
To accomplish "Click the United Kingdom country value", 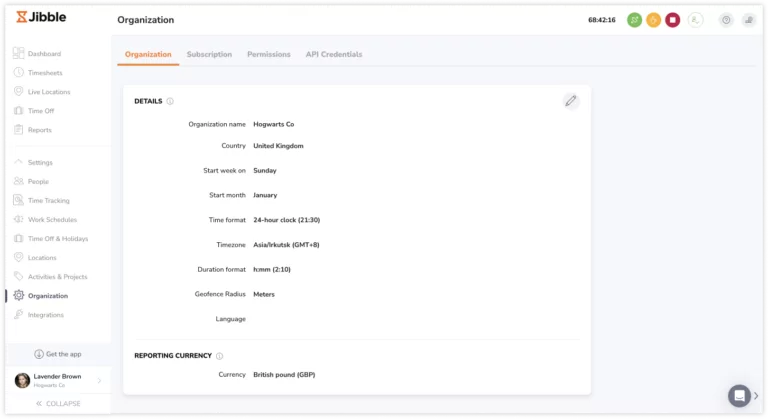I will pyautogui.click(x=278, y=146).
